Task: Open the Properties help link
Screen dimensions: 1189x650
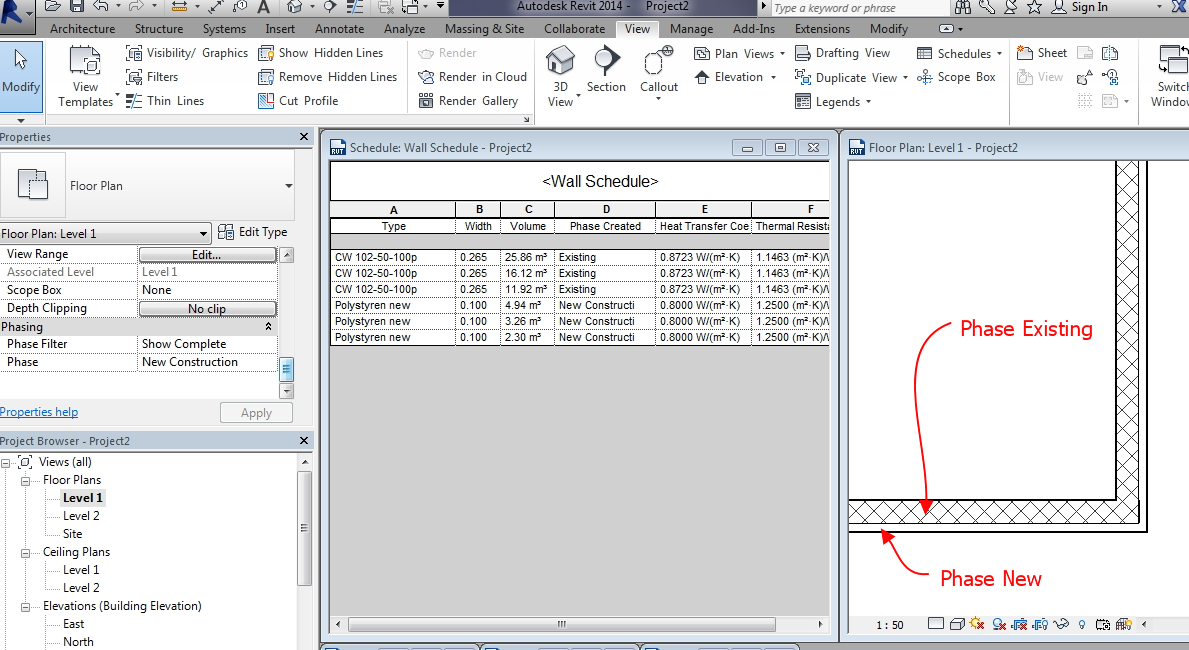Action: (x=39, y=412)
